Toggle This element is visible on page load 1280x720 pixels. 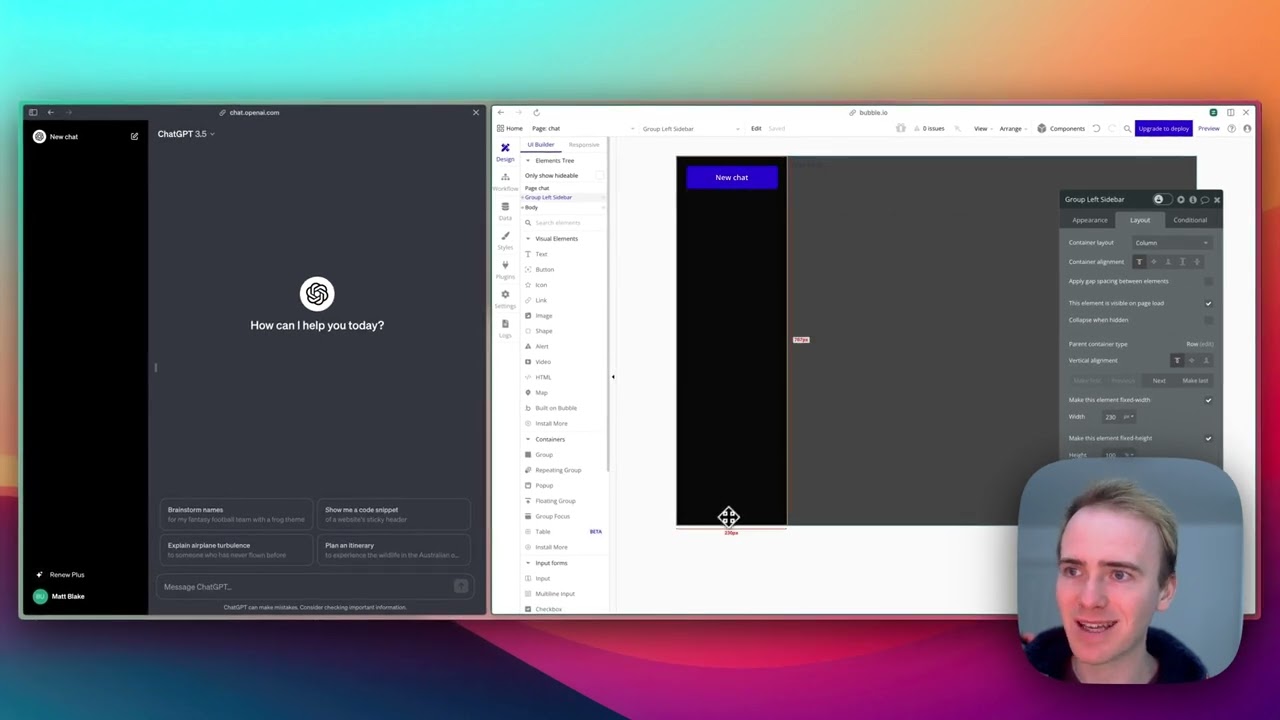[1208, 303]
